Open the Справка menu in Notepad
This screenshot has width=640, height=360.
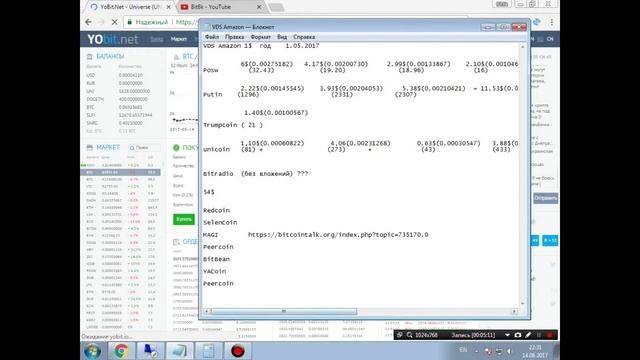click(304, 37)
